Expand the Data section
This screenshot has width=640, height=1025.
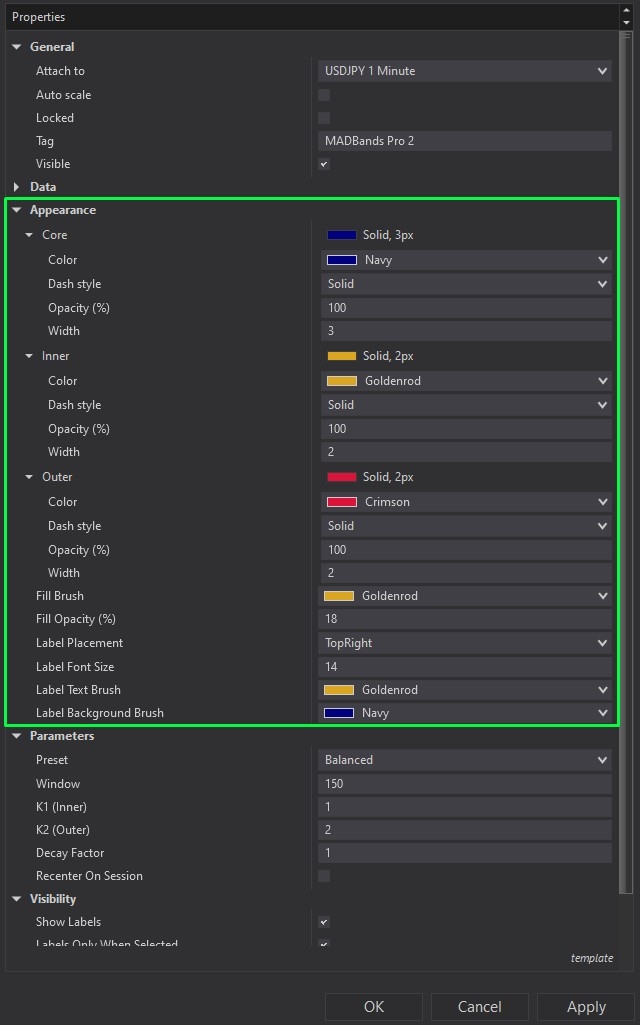(15, 186)
